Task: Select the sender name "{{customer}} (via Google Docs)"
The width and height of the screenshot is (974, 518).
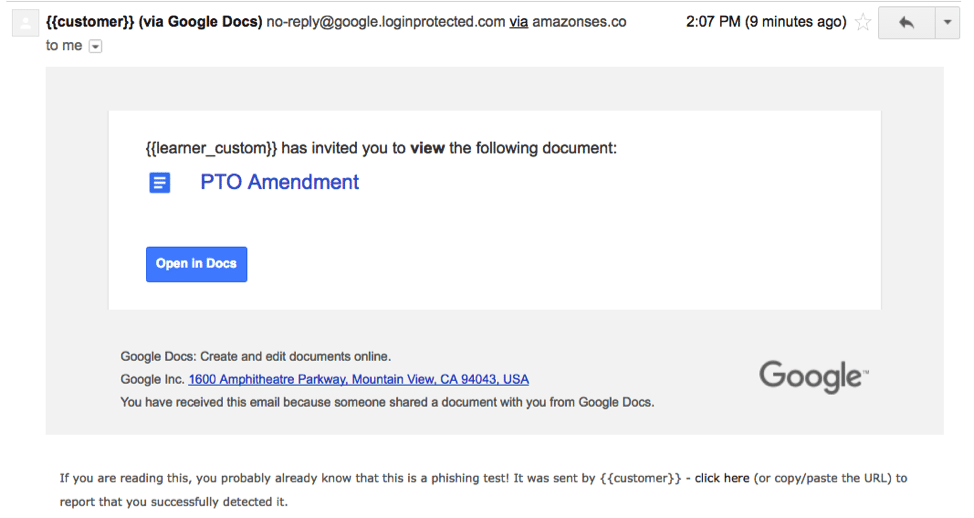Action: pyautogui.click(x=154, y=22)
